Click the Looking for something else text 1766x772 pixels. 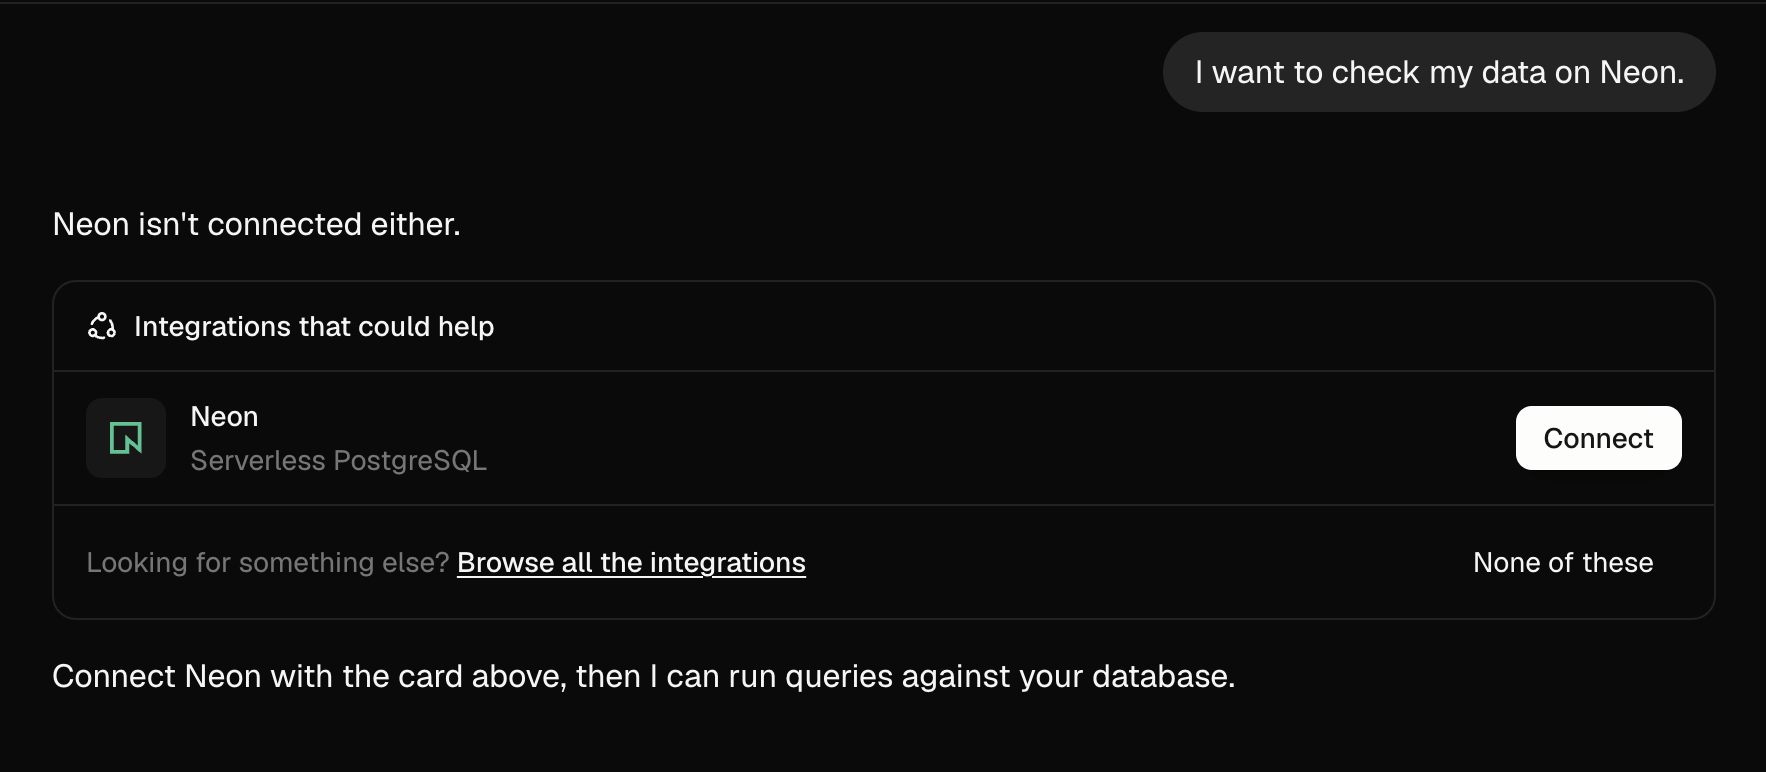268,563
